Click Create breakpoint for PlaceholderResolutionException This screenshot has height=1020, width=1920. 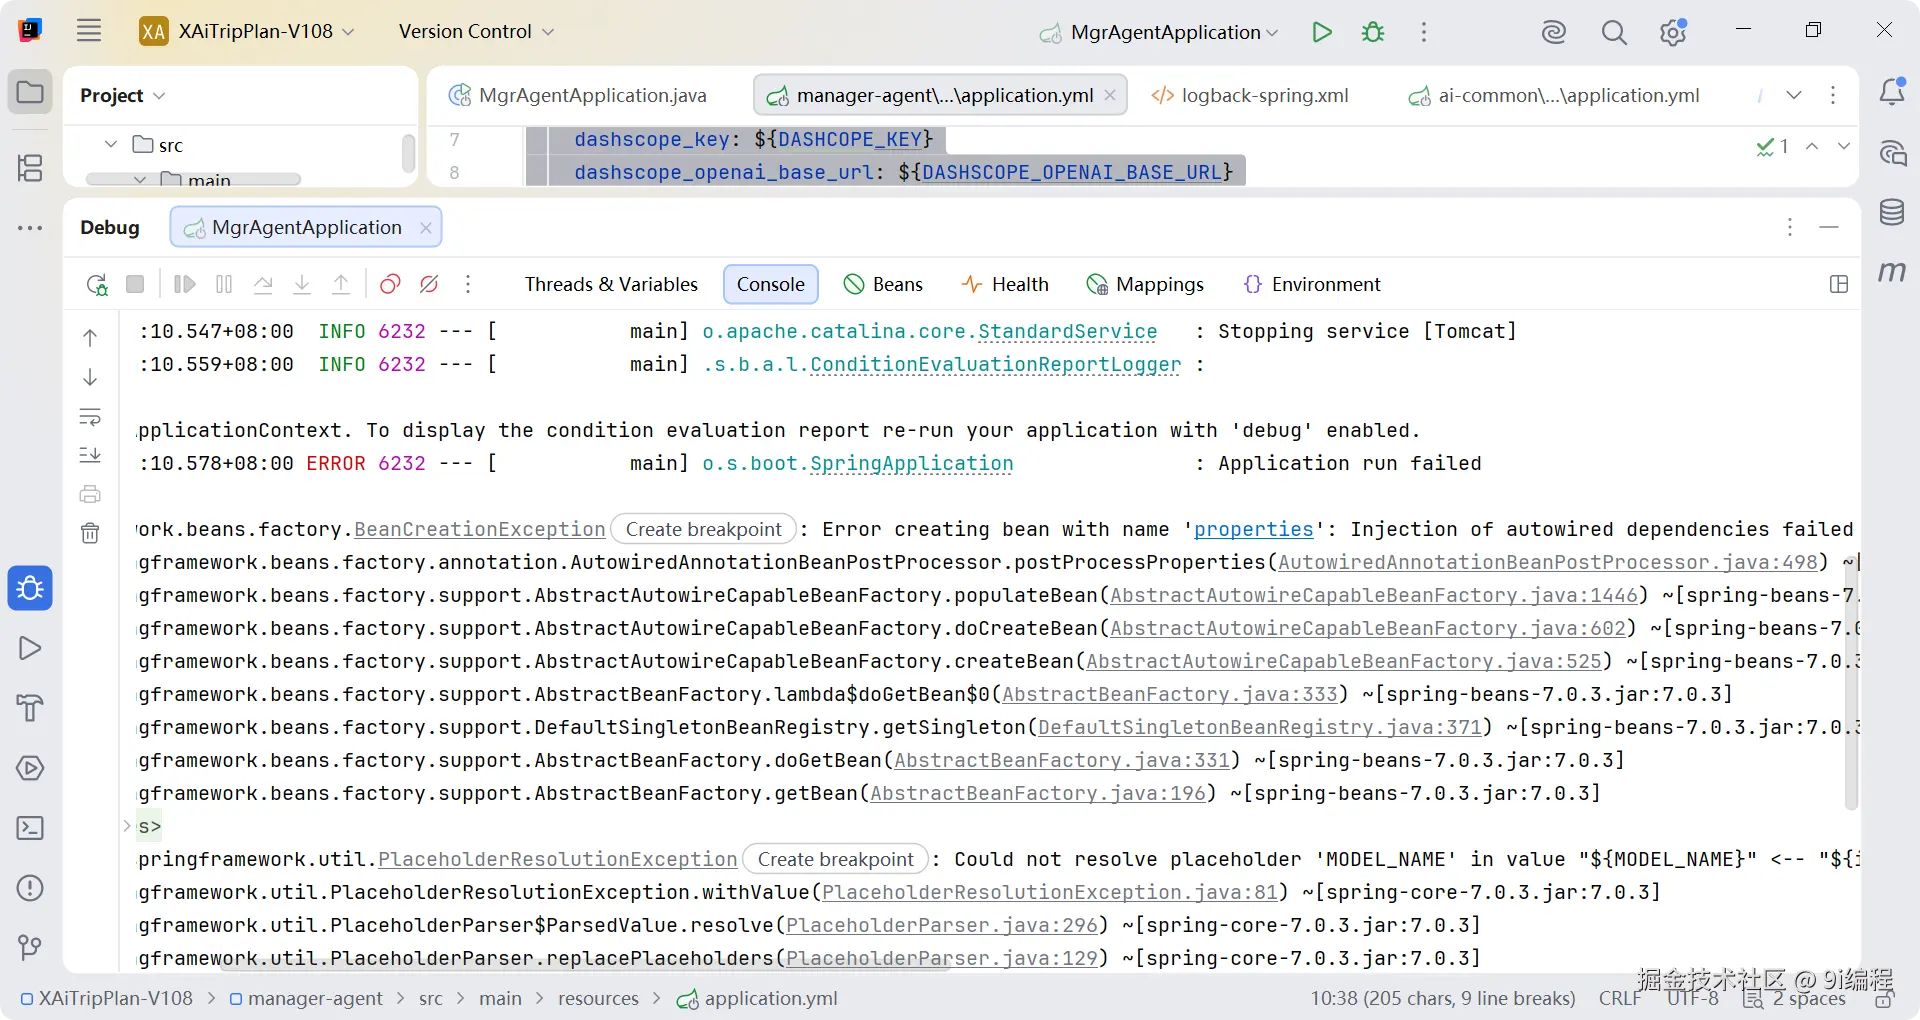click(x=836, y=859)
